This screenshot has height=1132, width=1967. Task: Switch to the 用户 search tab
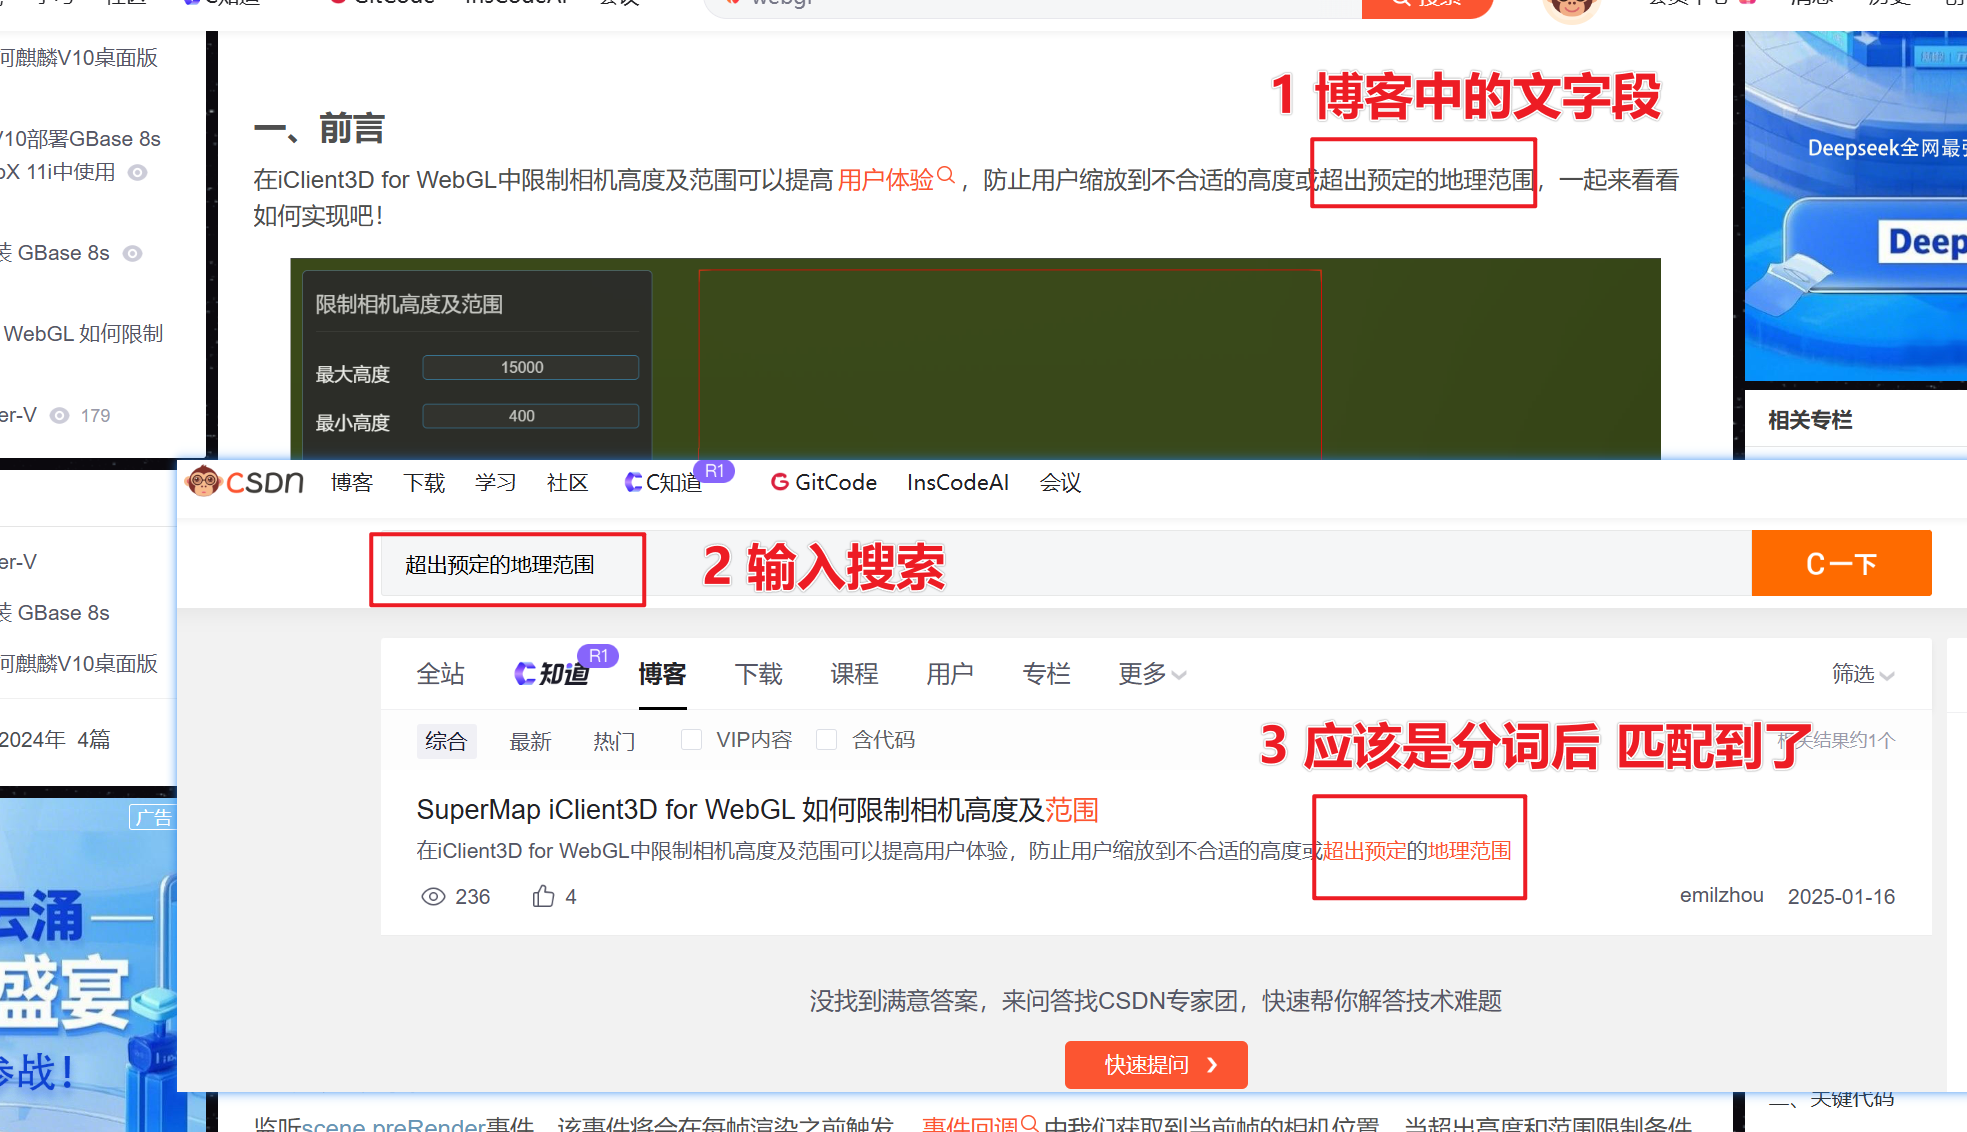coord(950,674)
